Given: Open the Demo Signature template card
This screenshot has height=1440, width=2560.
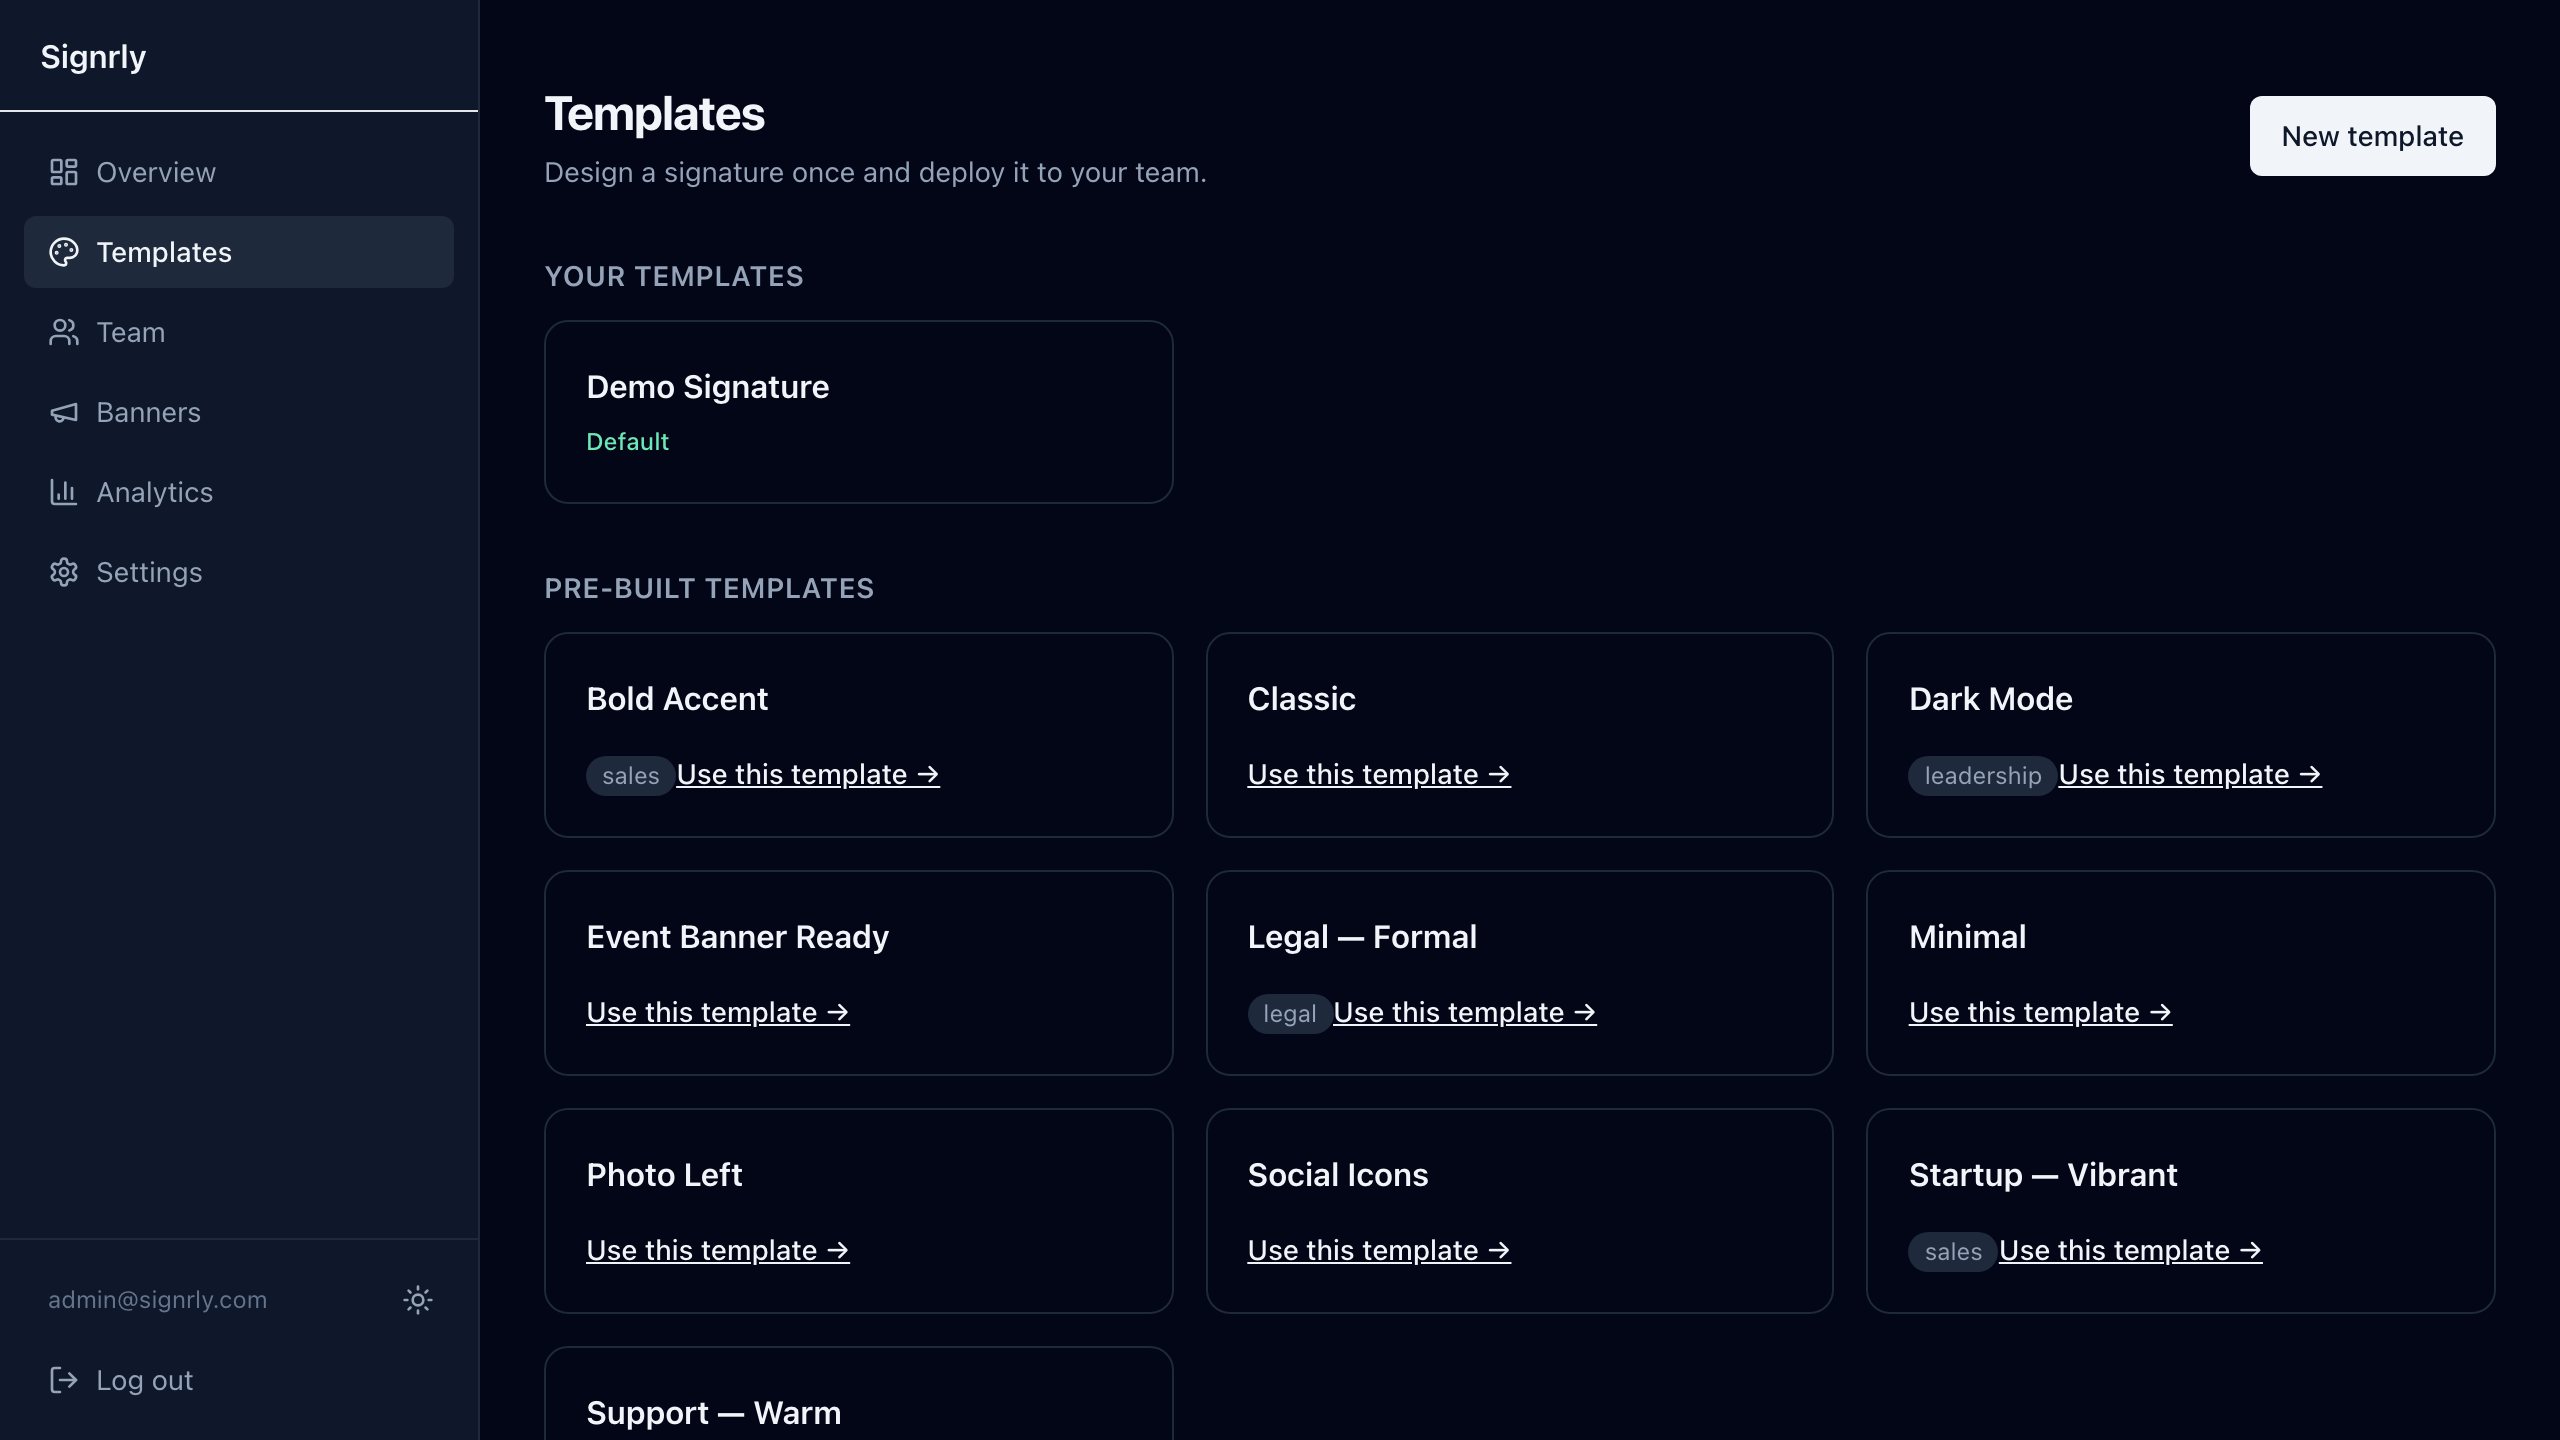Looking at the screenshot, I should (858, 412).
